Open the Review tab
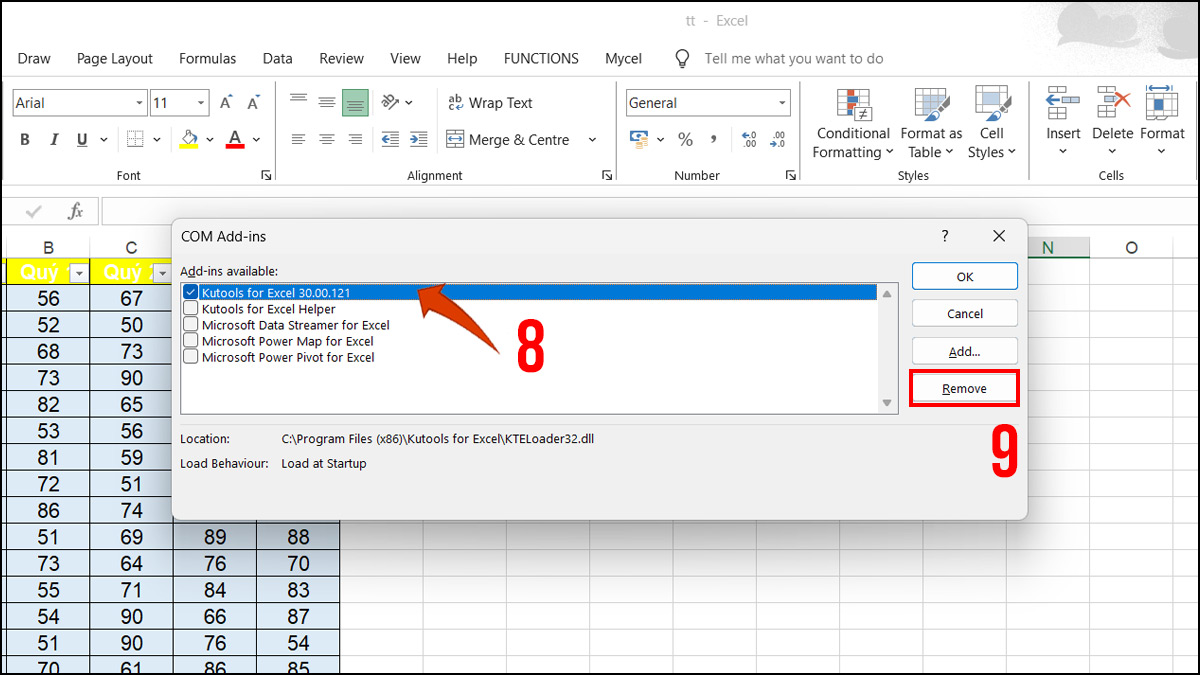This screenshot has width=1200, height=675. (x=341, y=58)
